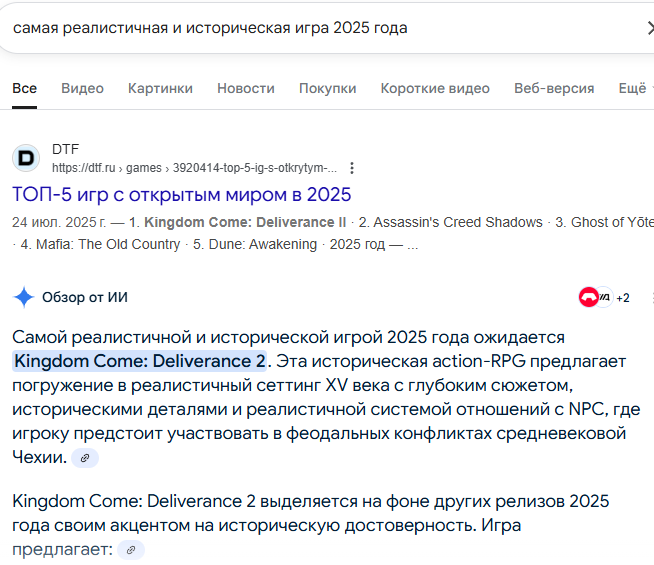Viewport: 654px width, 565px height.
Task: Click the dtf.ru URL breadcrumb
Action: 194,168
